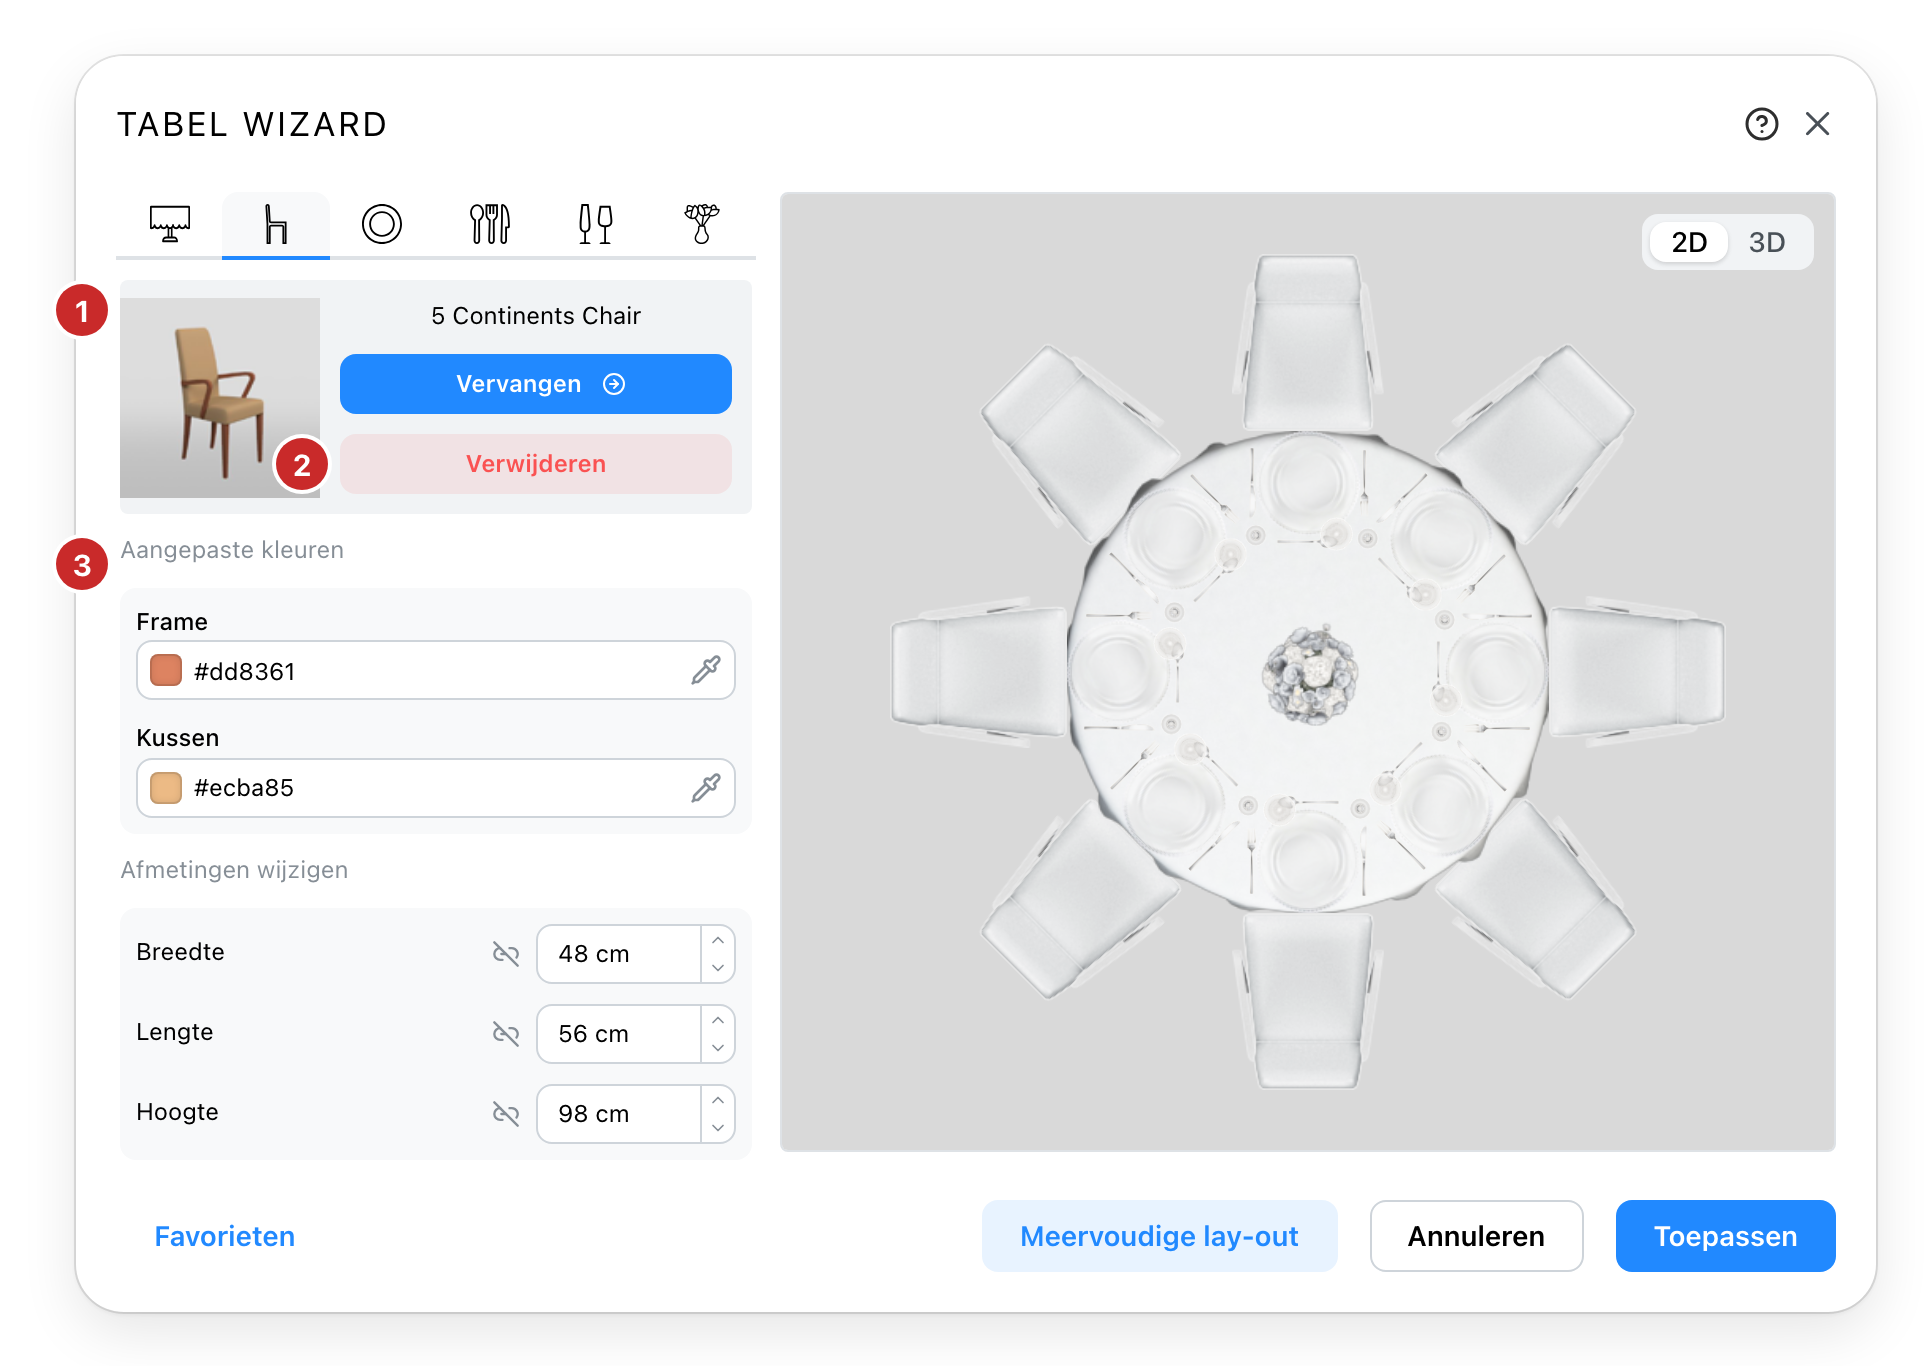Click the Hoogte 98 cm field
The height and width of the screenshot is (1366, 1932).
point(619,1114)
